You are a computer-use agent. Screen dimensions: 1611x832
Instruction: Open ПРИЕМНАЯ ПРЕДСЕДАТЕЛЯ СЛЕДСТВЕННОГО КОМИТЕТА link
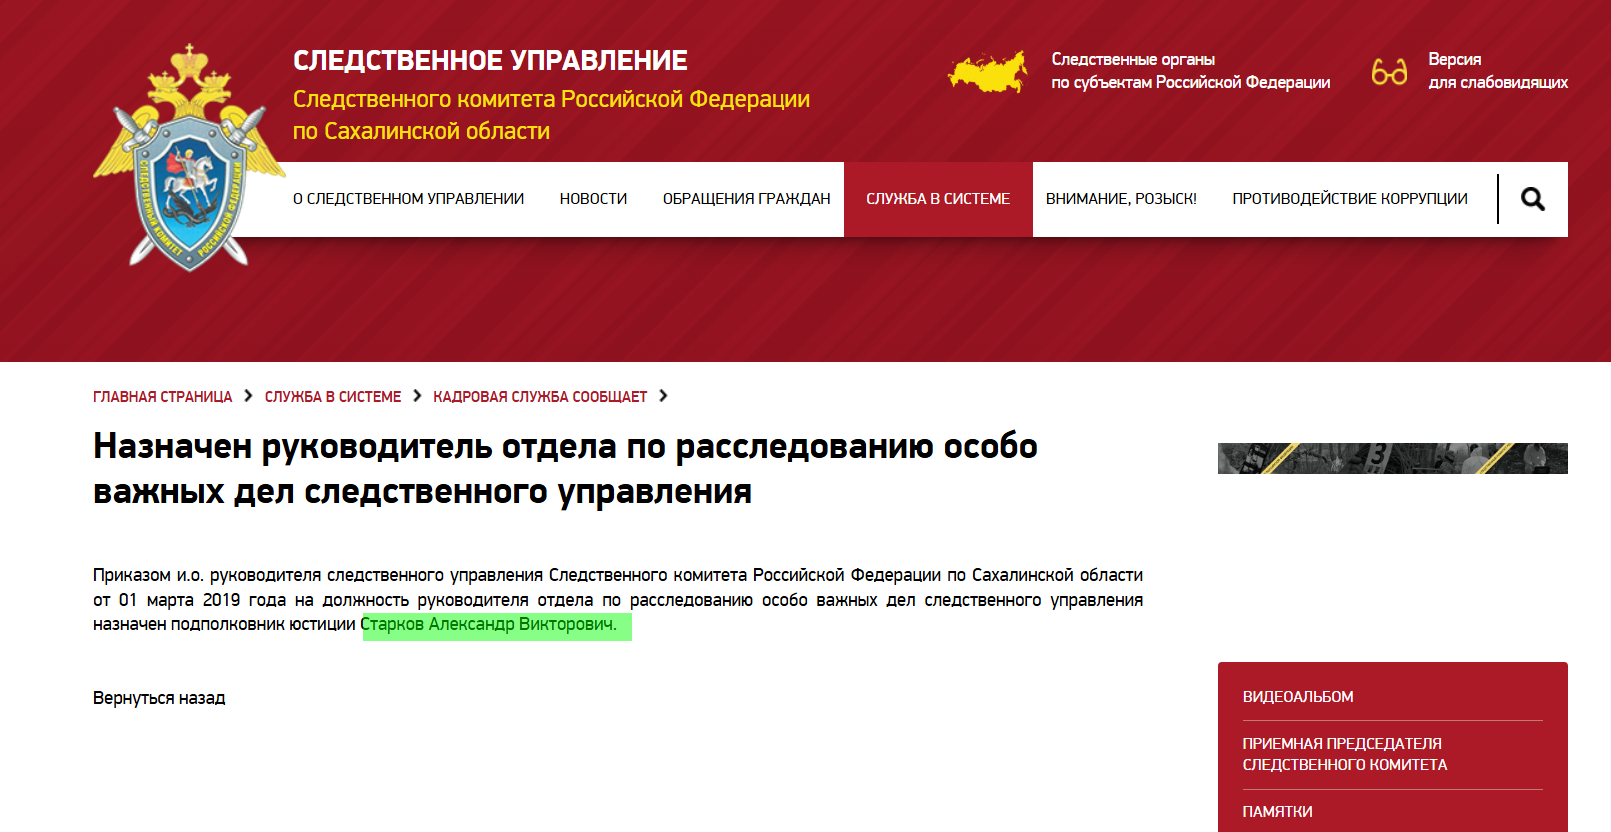click(1345, 754)
